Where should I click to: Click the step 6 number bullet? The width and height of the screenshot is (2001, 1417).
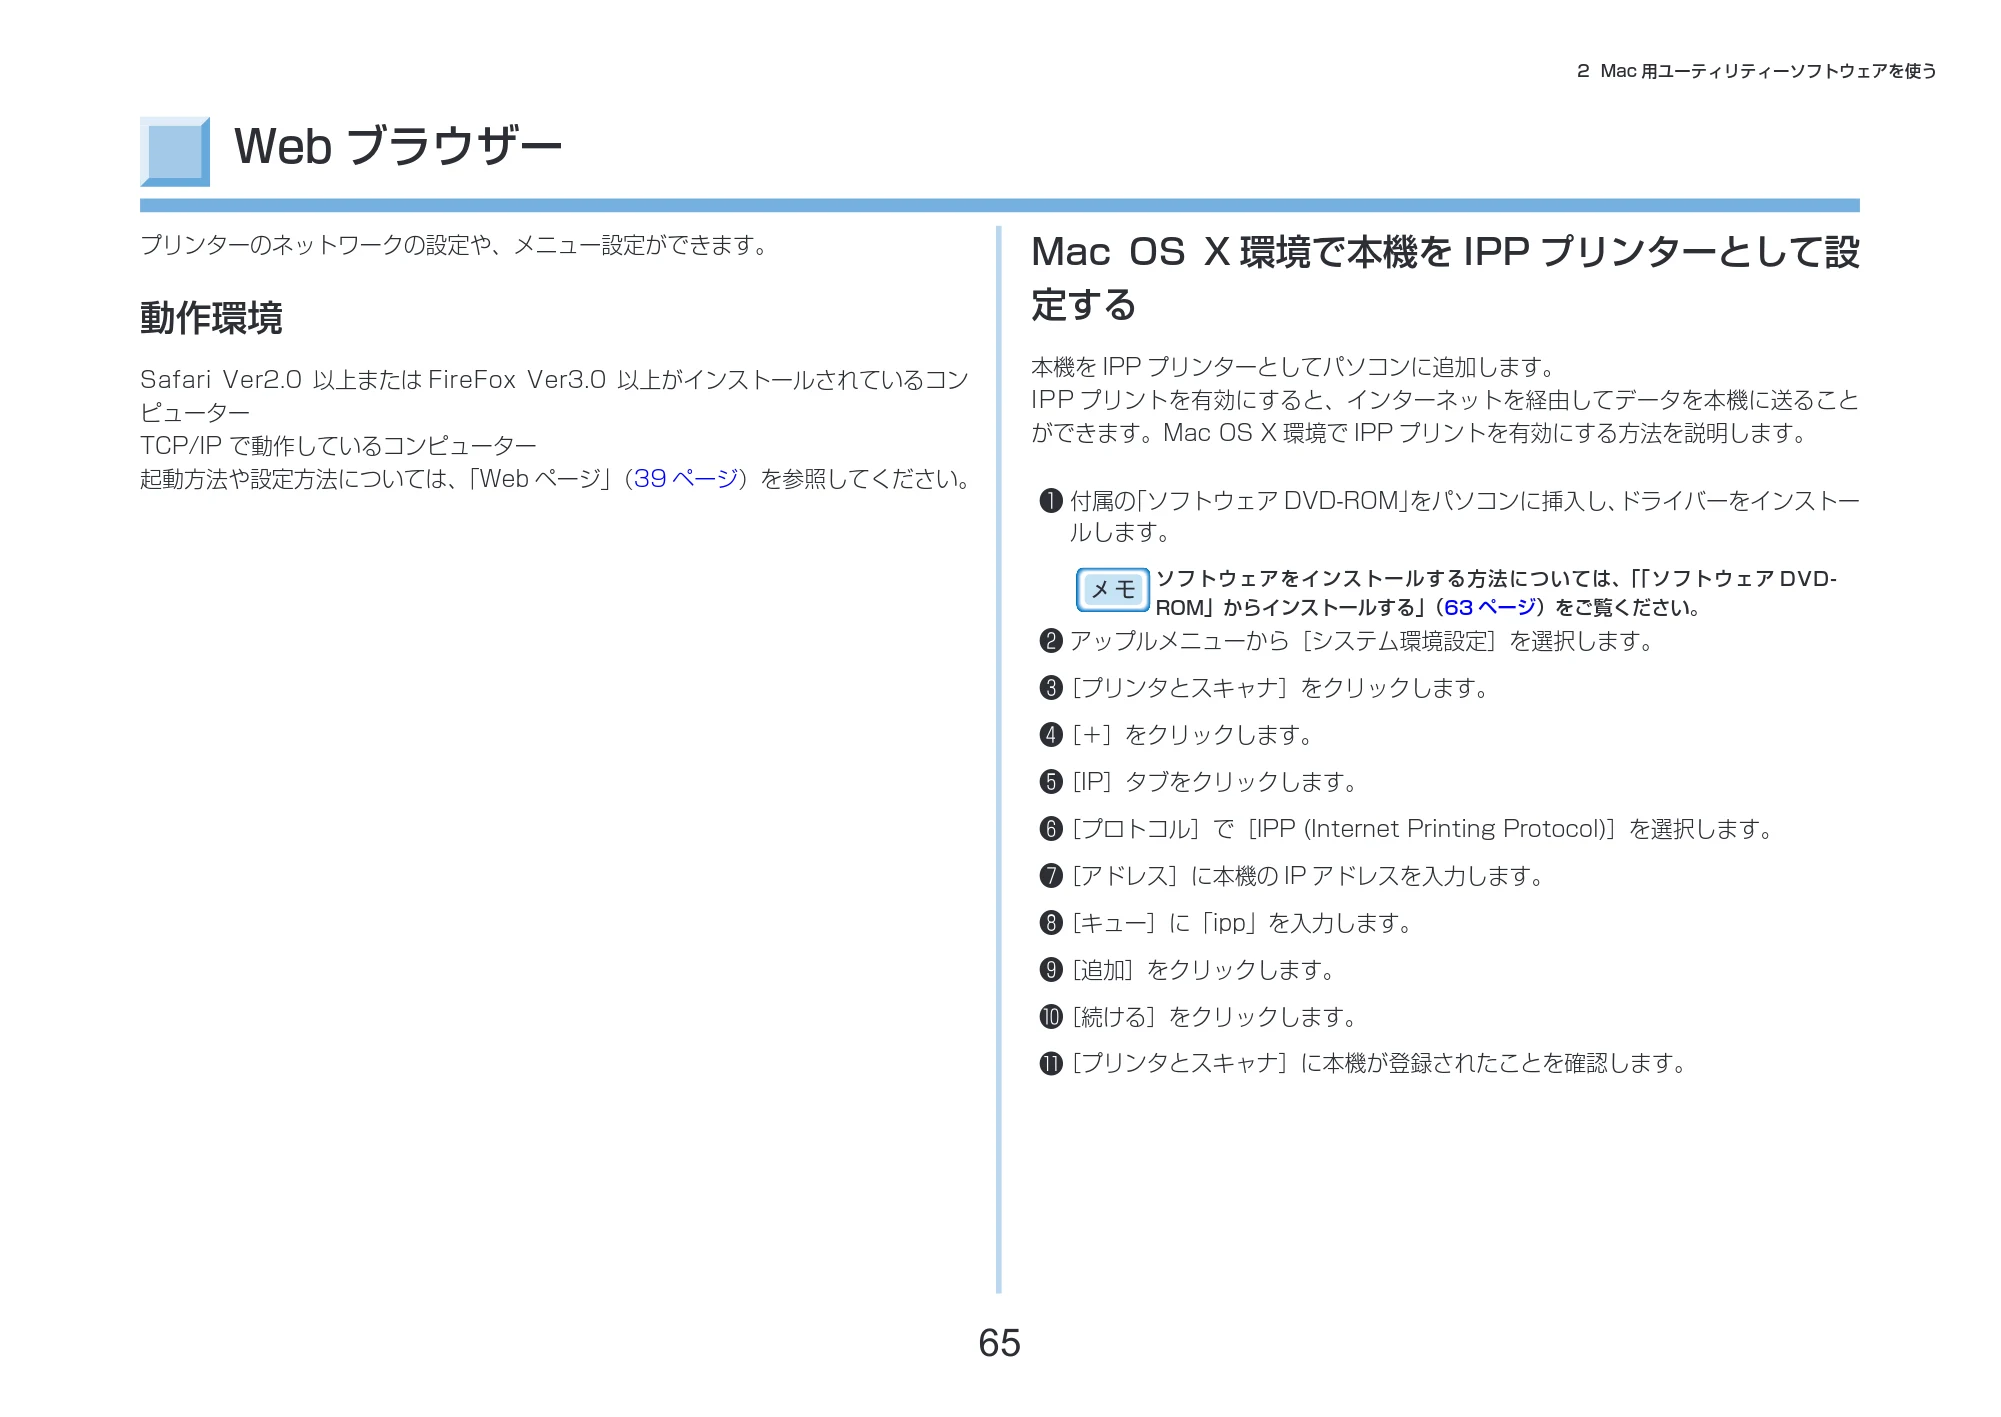(x=1050, y=829)
